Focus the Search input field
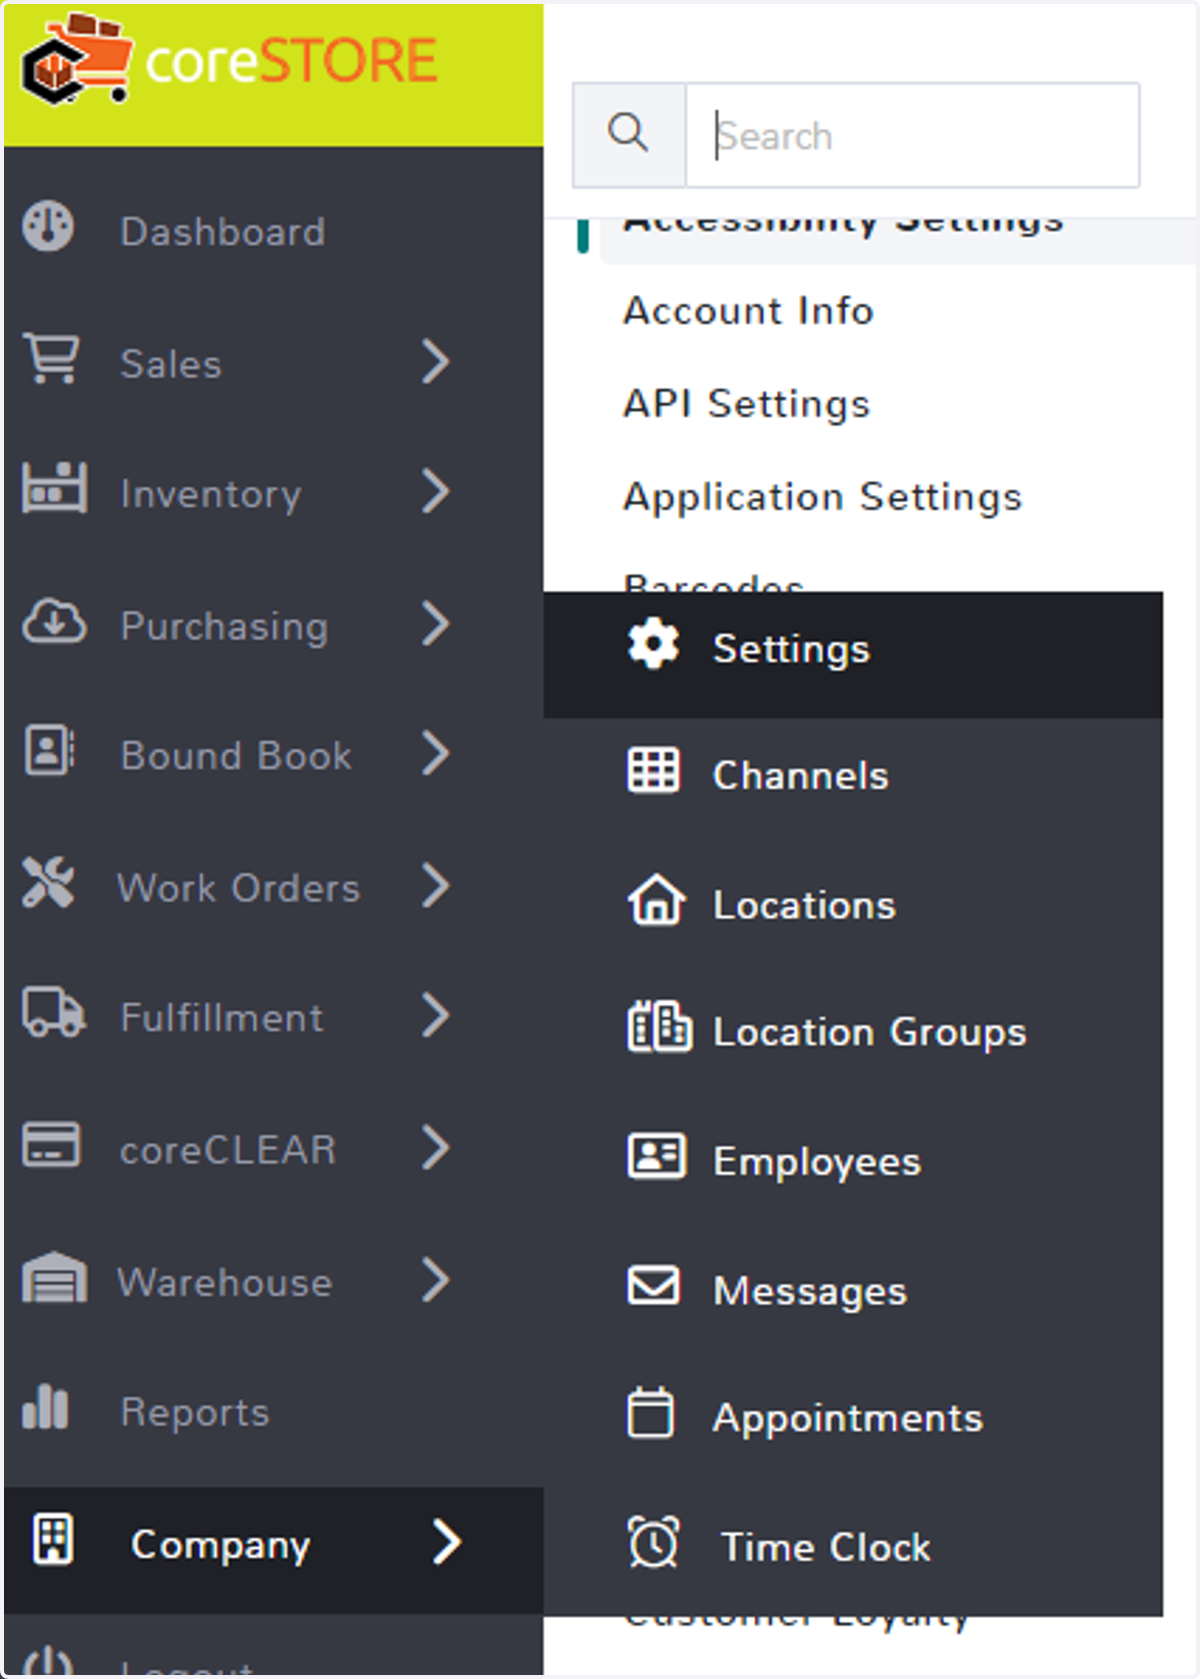The image size is (1200, 1679). pos(912,135)
